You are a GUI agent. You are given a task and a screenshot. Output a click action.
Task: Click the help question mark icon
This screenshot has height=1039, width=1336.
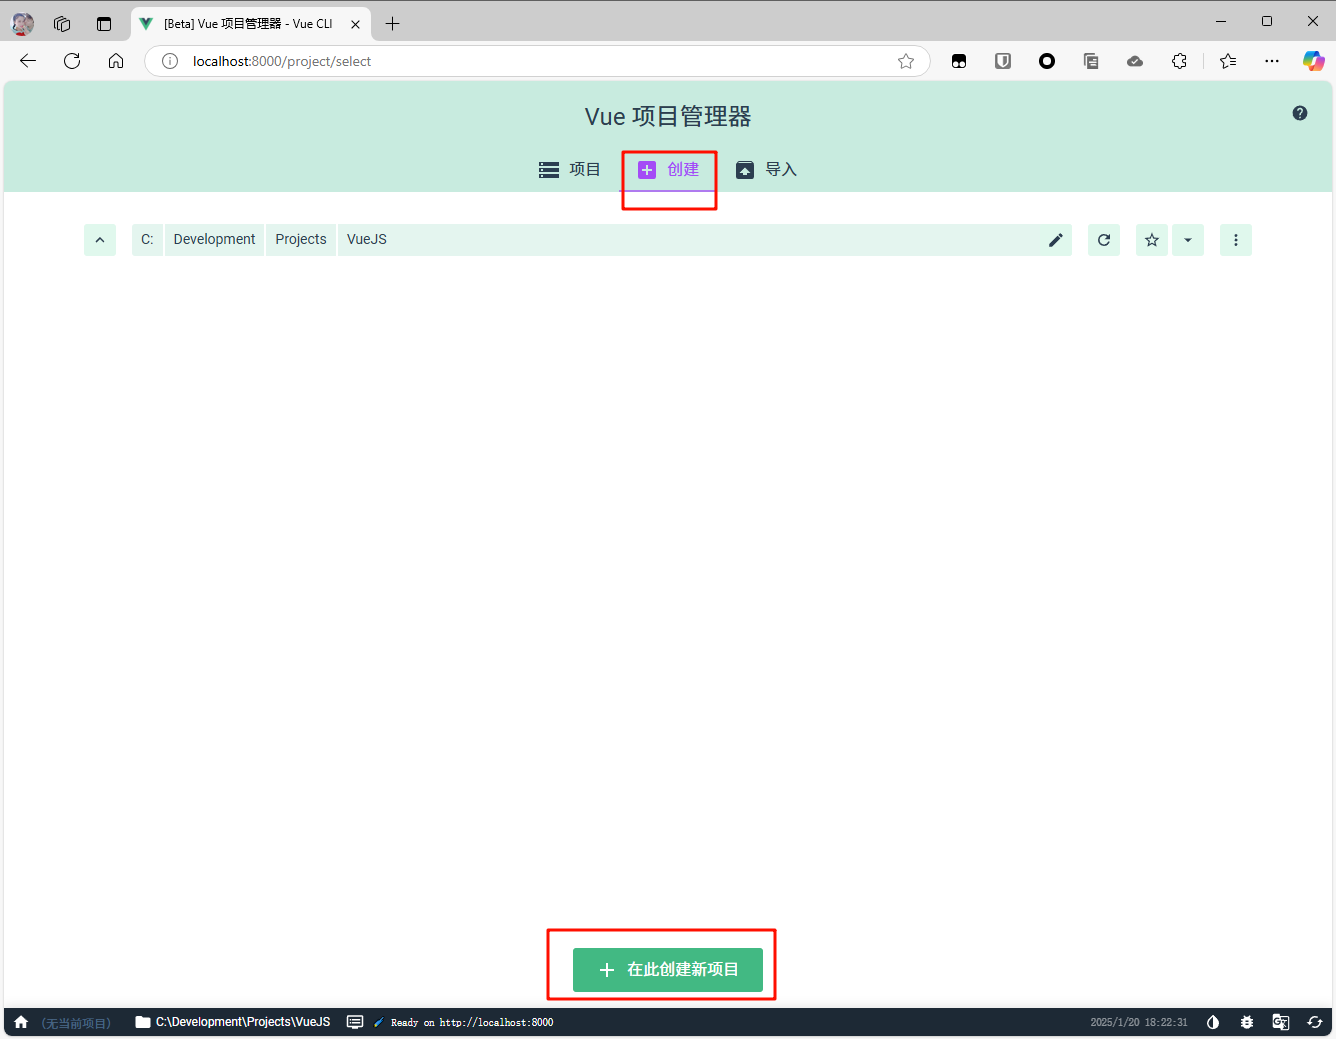(x=1300, y=113)
